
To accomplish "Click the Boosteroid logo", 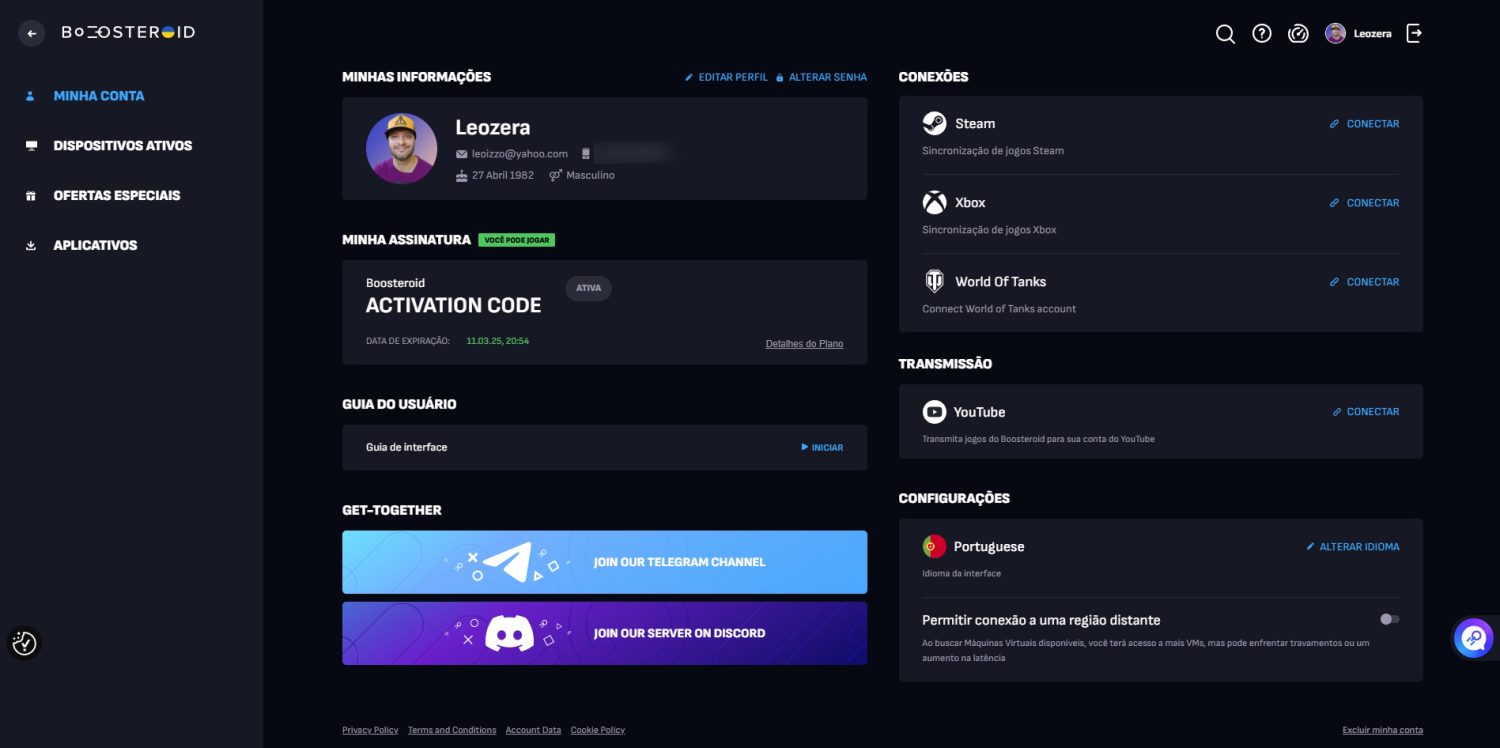I will pos(128,33).
